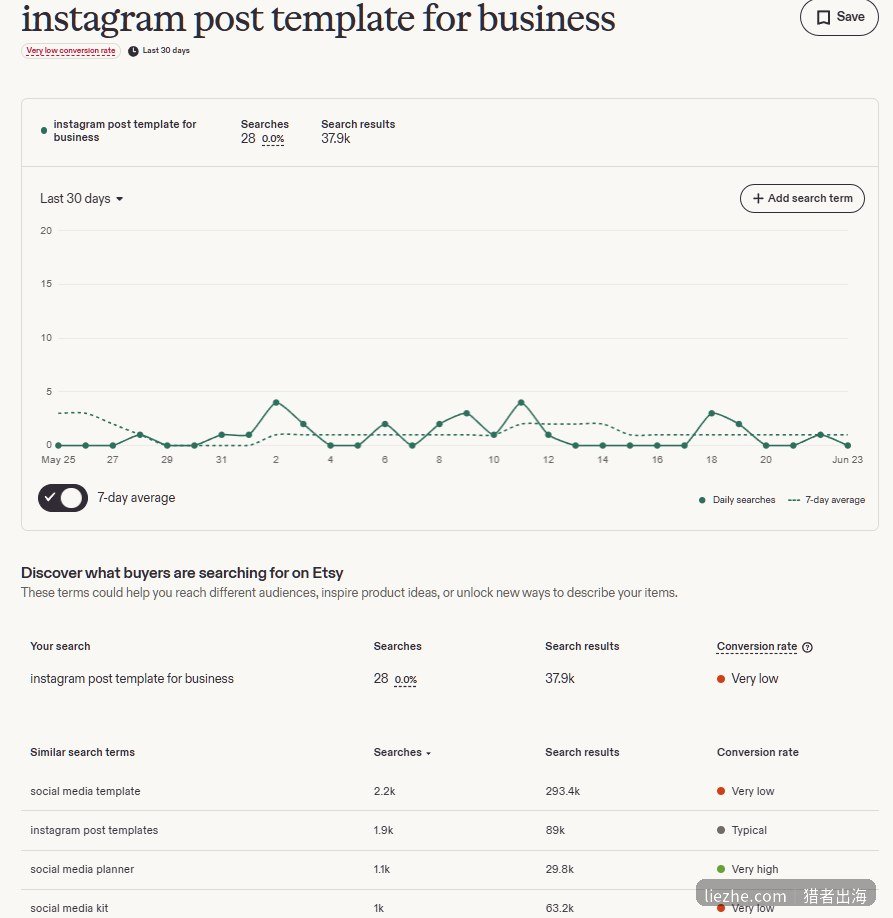Click the Jun 2 peak data point
The width and height of the screenshot is (893, 918).
pyautogui.click(x=276, y=402)
